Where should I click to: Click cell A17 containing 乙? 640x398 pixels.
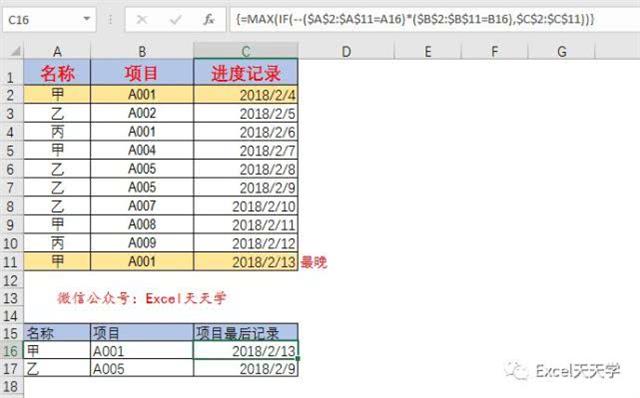57,368
